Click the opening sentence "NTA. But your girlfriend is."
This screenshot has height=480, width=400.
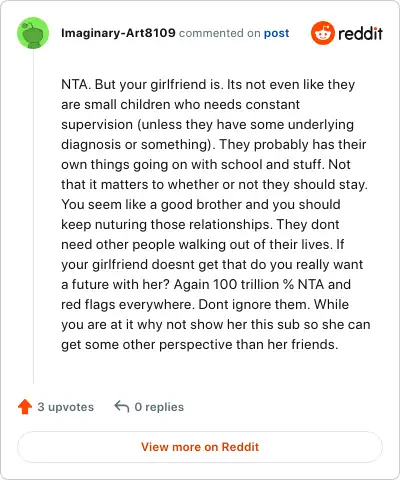(142, 85)
